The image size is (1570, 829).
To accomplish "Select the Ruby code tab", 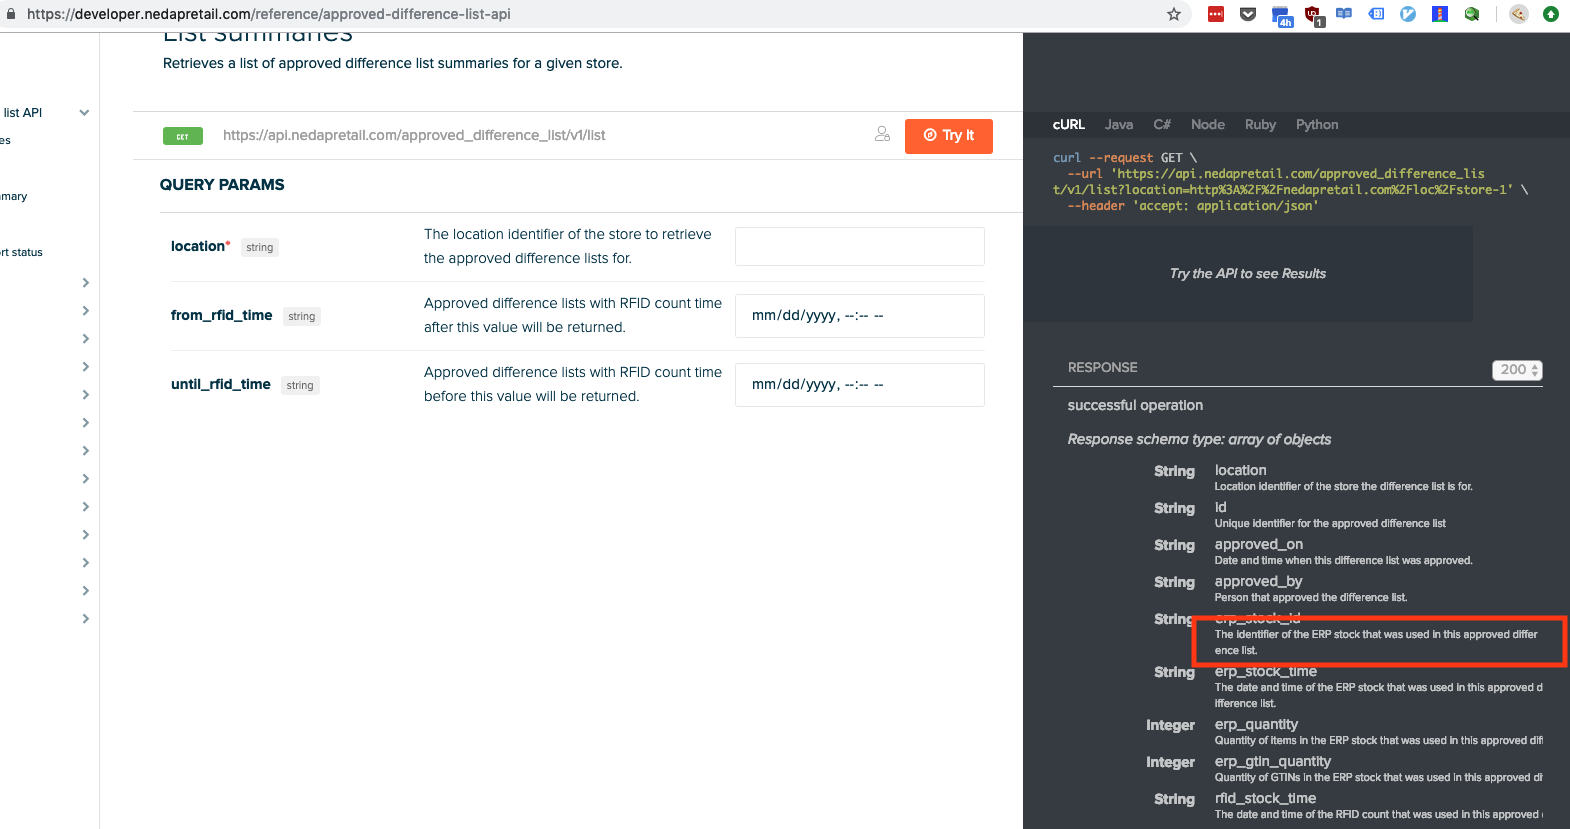I will [x=1260, y=125].
